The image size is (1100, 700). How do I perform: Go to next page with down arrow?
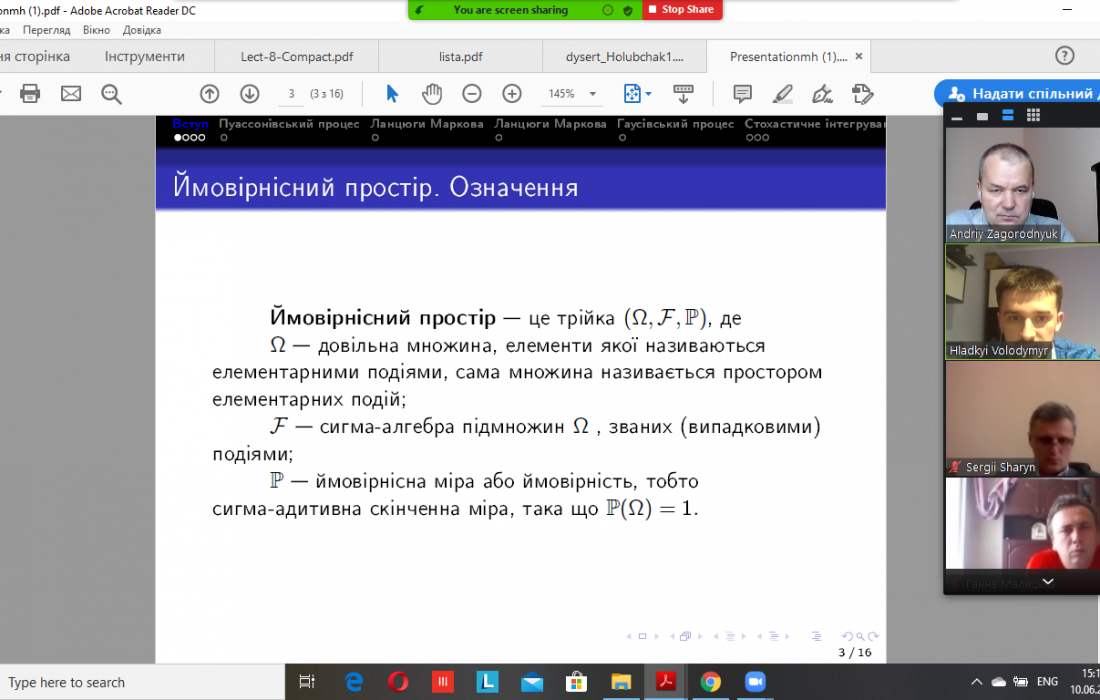(x=249, y=94)
